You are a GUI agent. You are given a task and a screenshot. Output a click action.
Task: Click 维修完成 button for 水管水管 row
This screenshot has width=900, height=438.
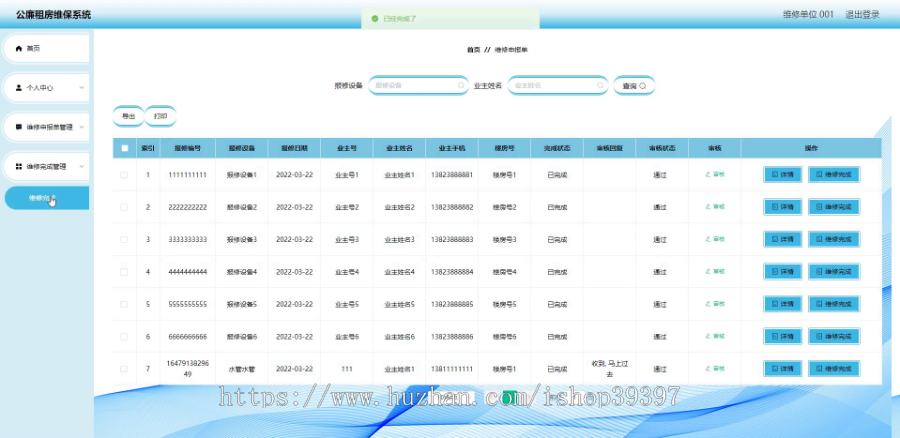(x=834, y=369)
